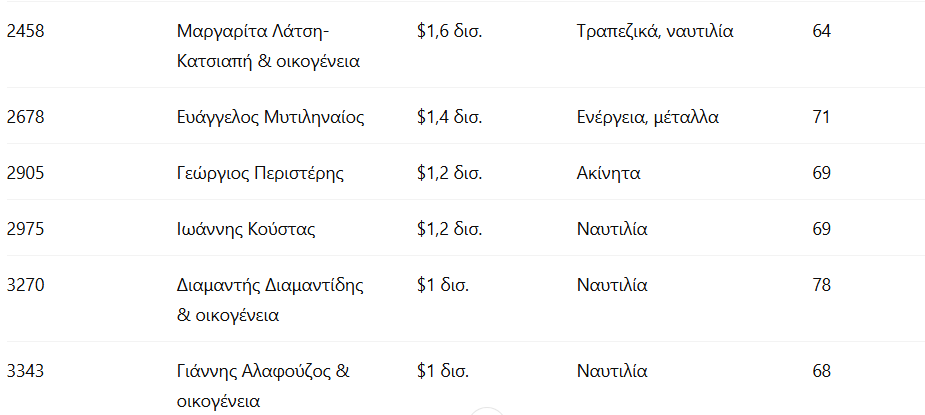Click the age value 78
925x415 pixels.
(x=822, y=285)
